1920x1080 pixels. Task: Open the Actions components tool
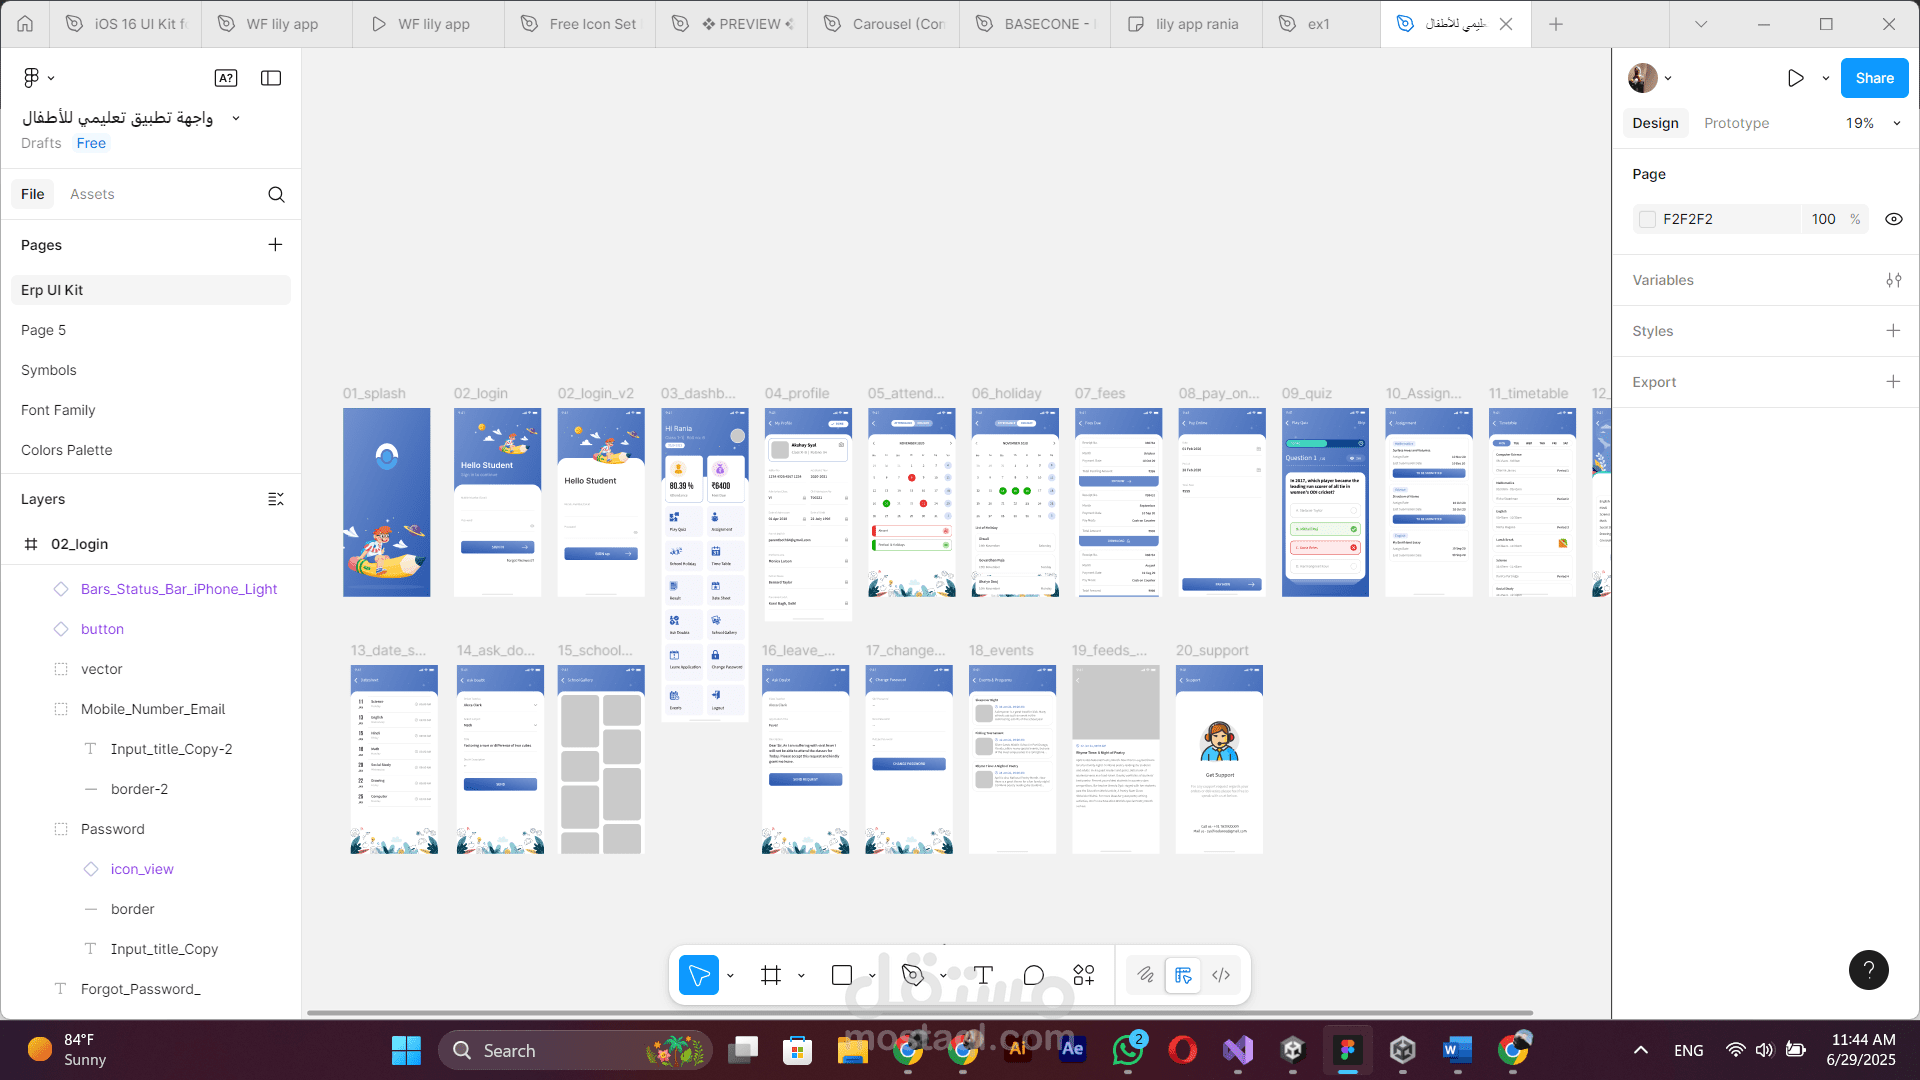coord(1084,975)
